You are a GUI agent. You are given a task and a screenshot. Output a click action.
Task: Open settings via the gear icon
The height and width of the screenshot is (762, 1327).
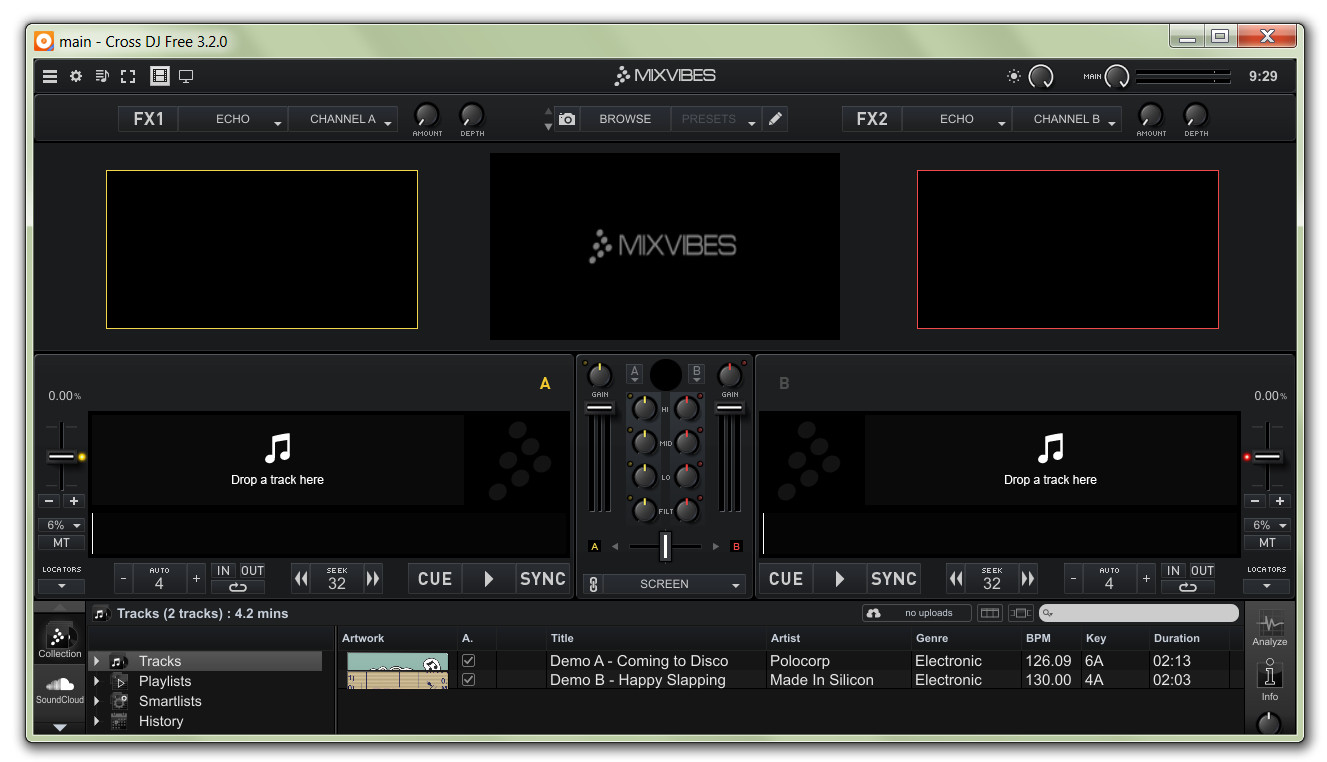tap(76, 76)
